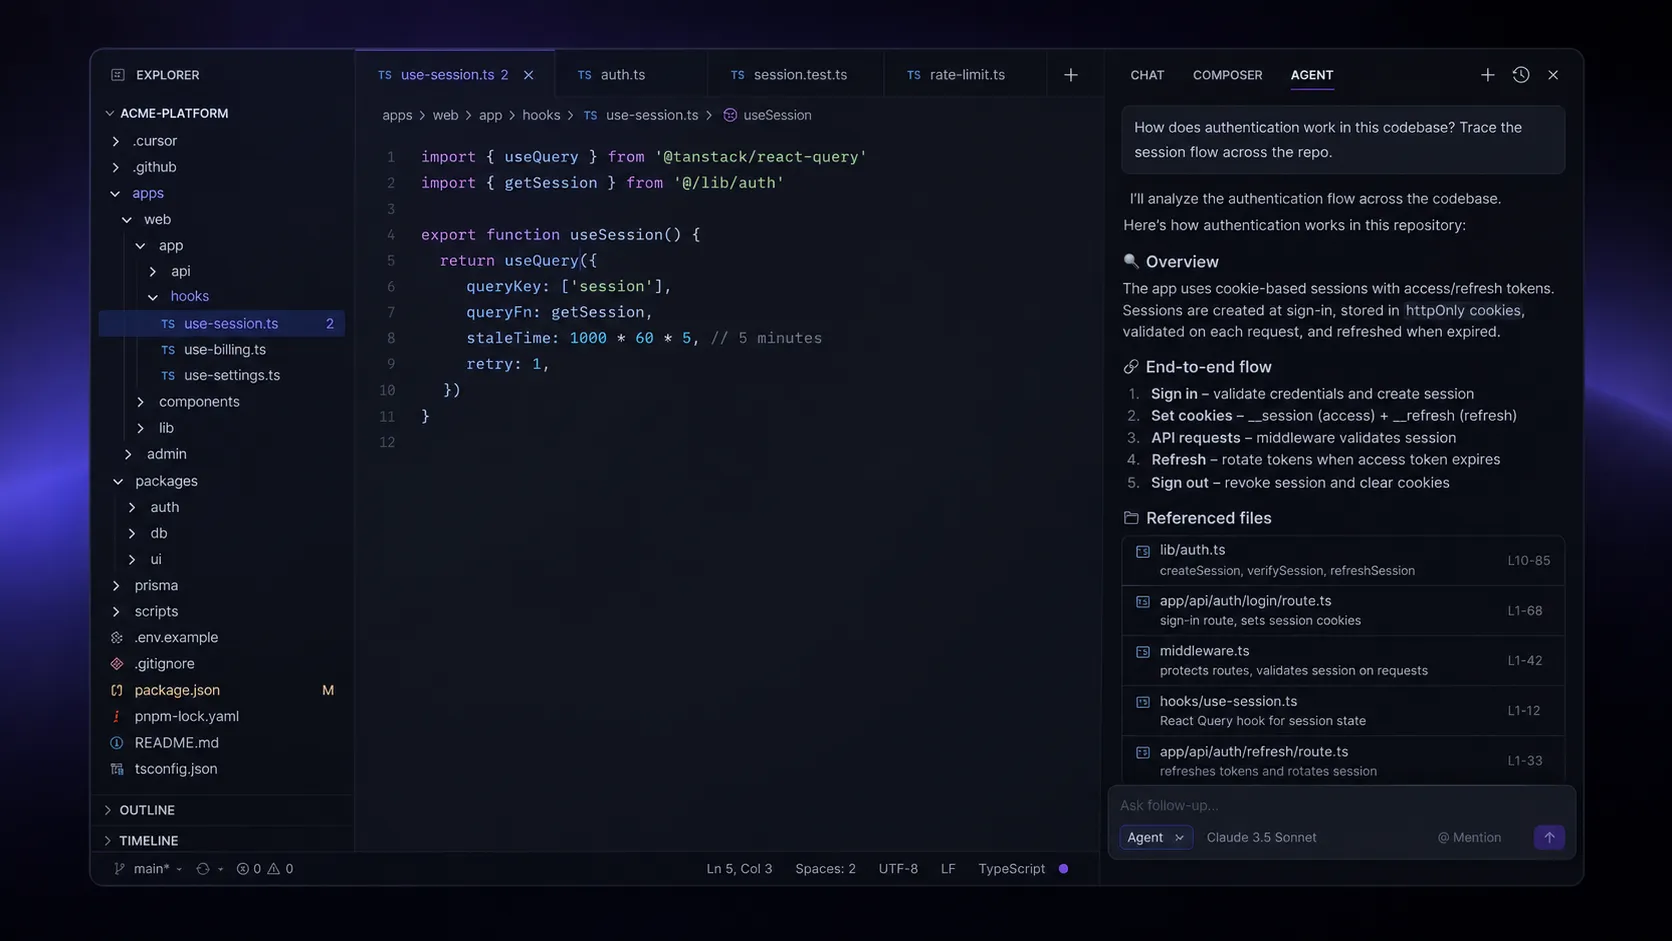Expand the admin folder
This screenshot has width=1672, height=941.
[128, 454]
